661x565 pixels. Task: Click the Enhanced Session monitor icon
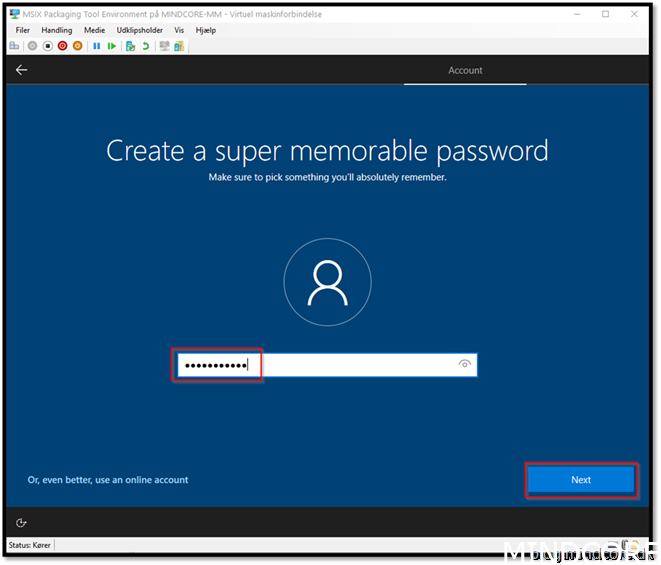tap(163, 46)
